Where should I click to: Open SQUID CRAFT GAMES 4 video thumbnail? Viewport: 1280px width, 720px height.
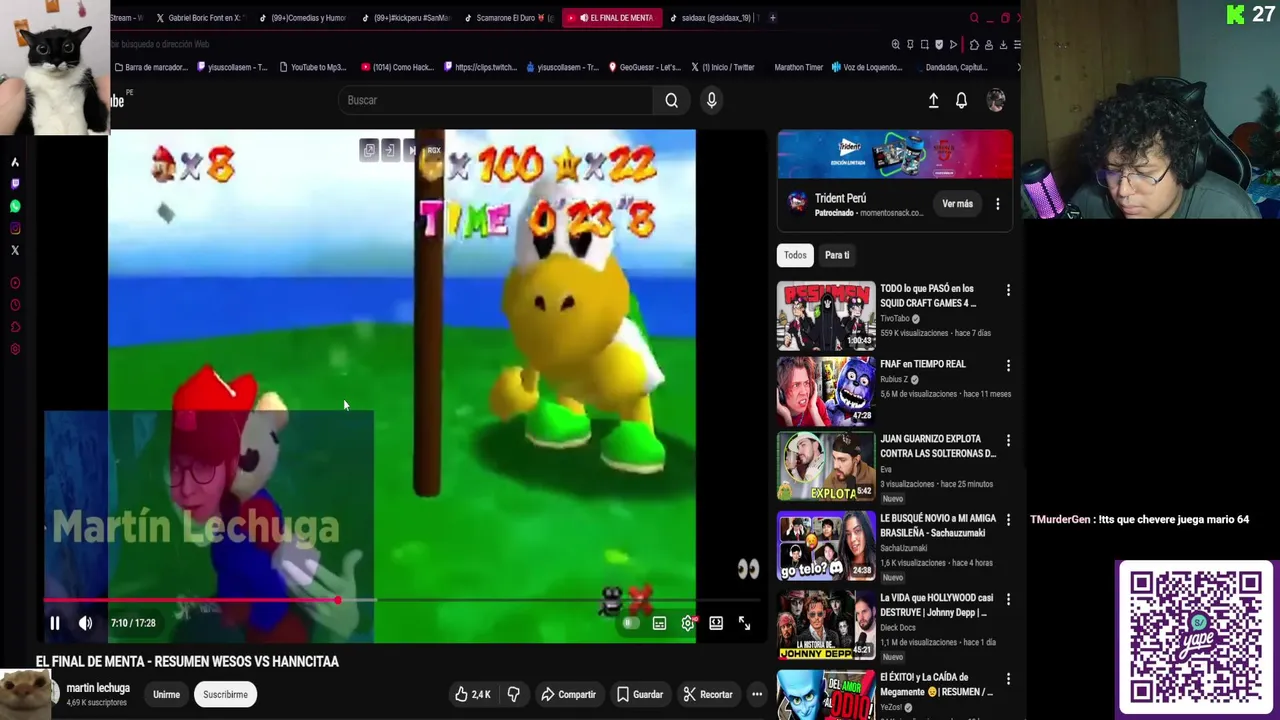click(x=826, y=315)
